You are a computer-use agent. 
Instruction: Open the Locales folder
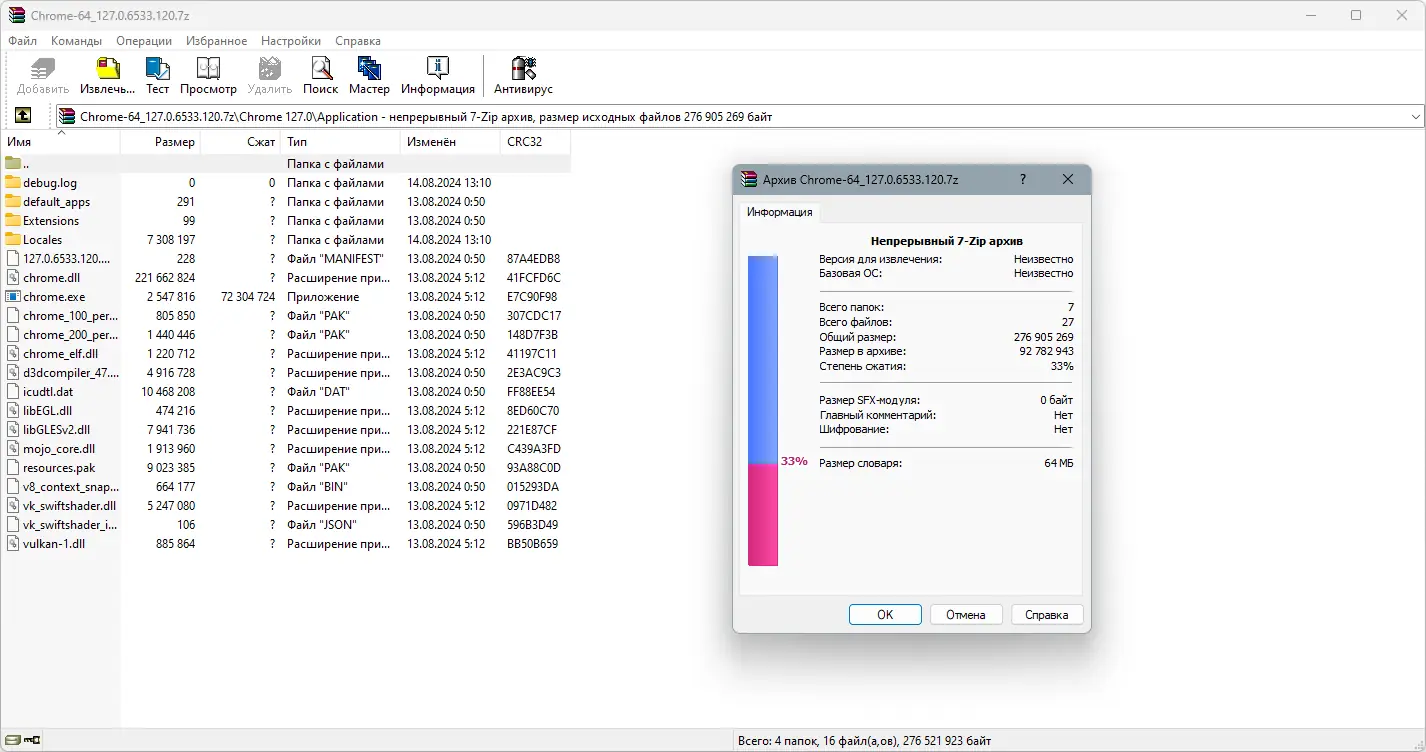[x=47, y=239]
